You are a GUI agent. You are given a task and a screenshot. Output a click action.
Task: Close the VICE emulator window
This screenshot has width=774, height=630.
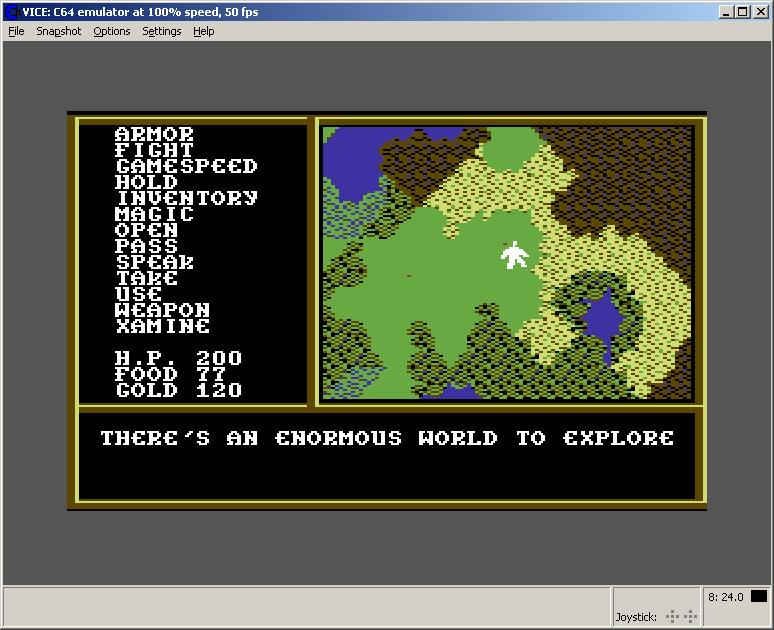pyautogui.click(x=761, y=12)
